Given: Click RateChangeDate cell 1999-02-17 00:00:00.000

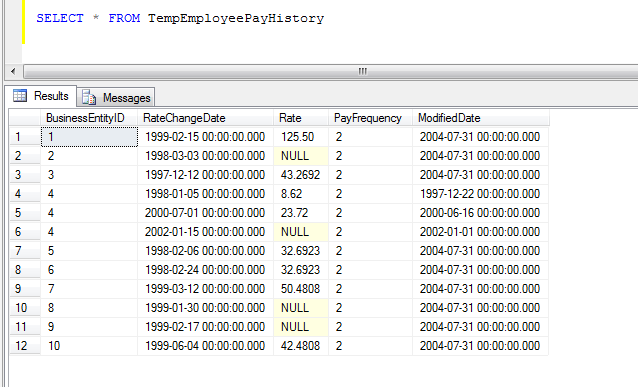Looking at the screenshot, I should pos(205,327).
